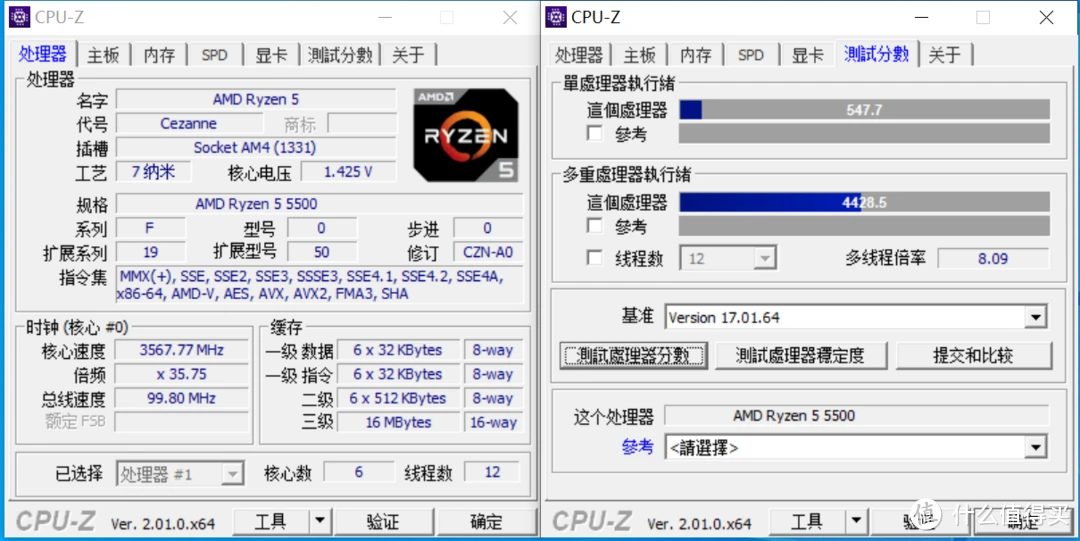Screen dimensions: 1080x541
Task: Open the 内存 tab in the left window
Action: pos(159,55)
